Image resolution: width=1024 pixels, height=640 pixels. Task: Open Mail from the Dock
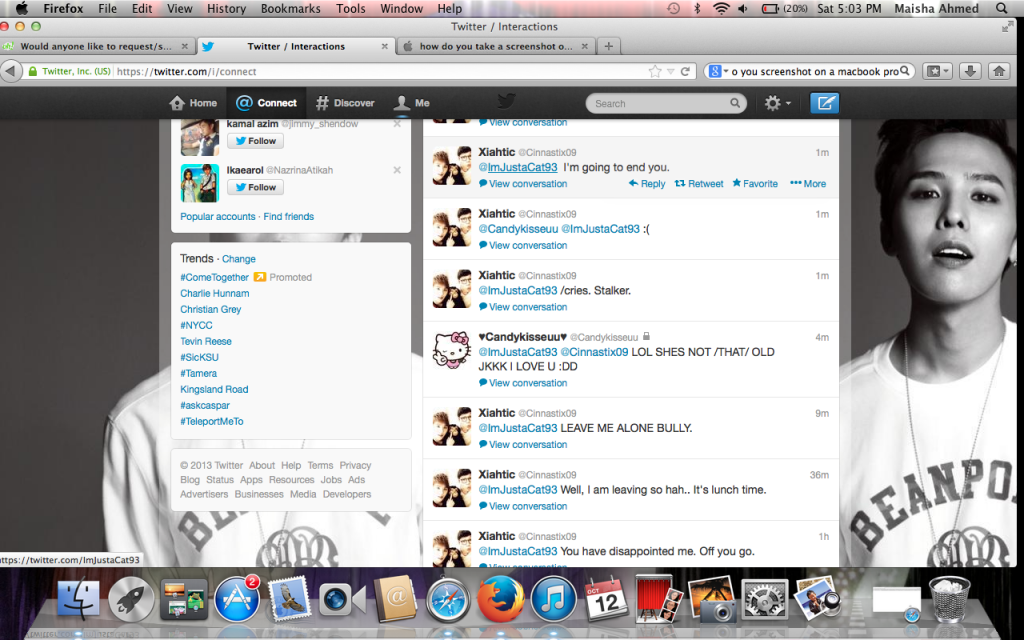click(290, 600)
